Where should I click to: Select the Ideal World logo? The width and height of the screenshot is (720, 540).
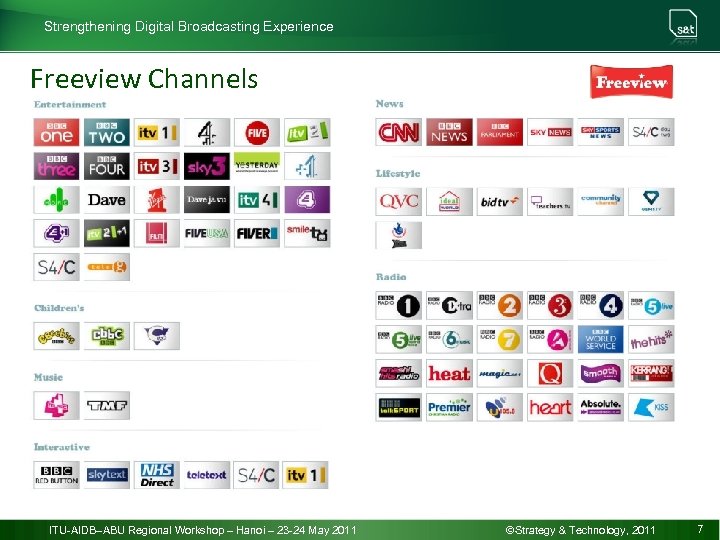click(449, 202)
